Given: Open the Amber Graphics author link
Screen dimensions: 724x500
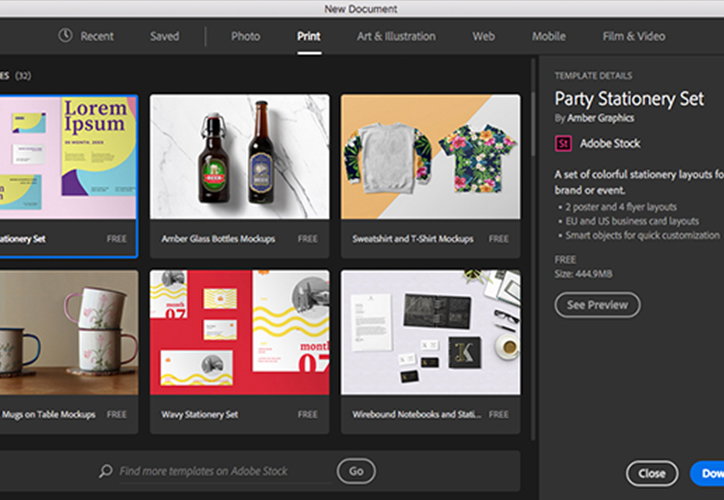Looking at the screenshot, I should point(601,118).
